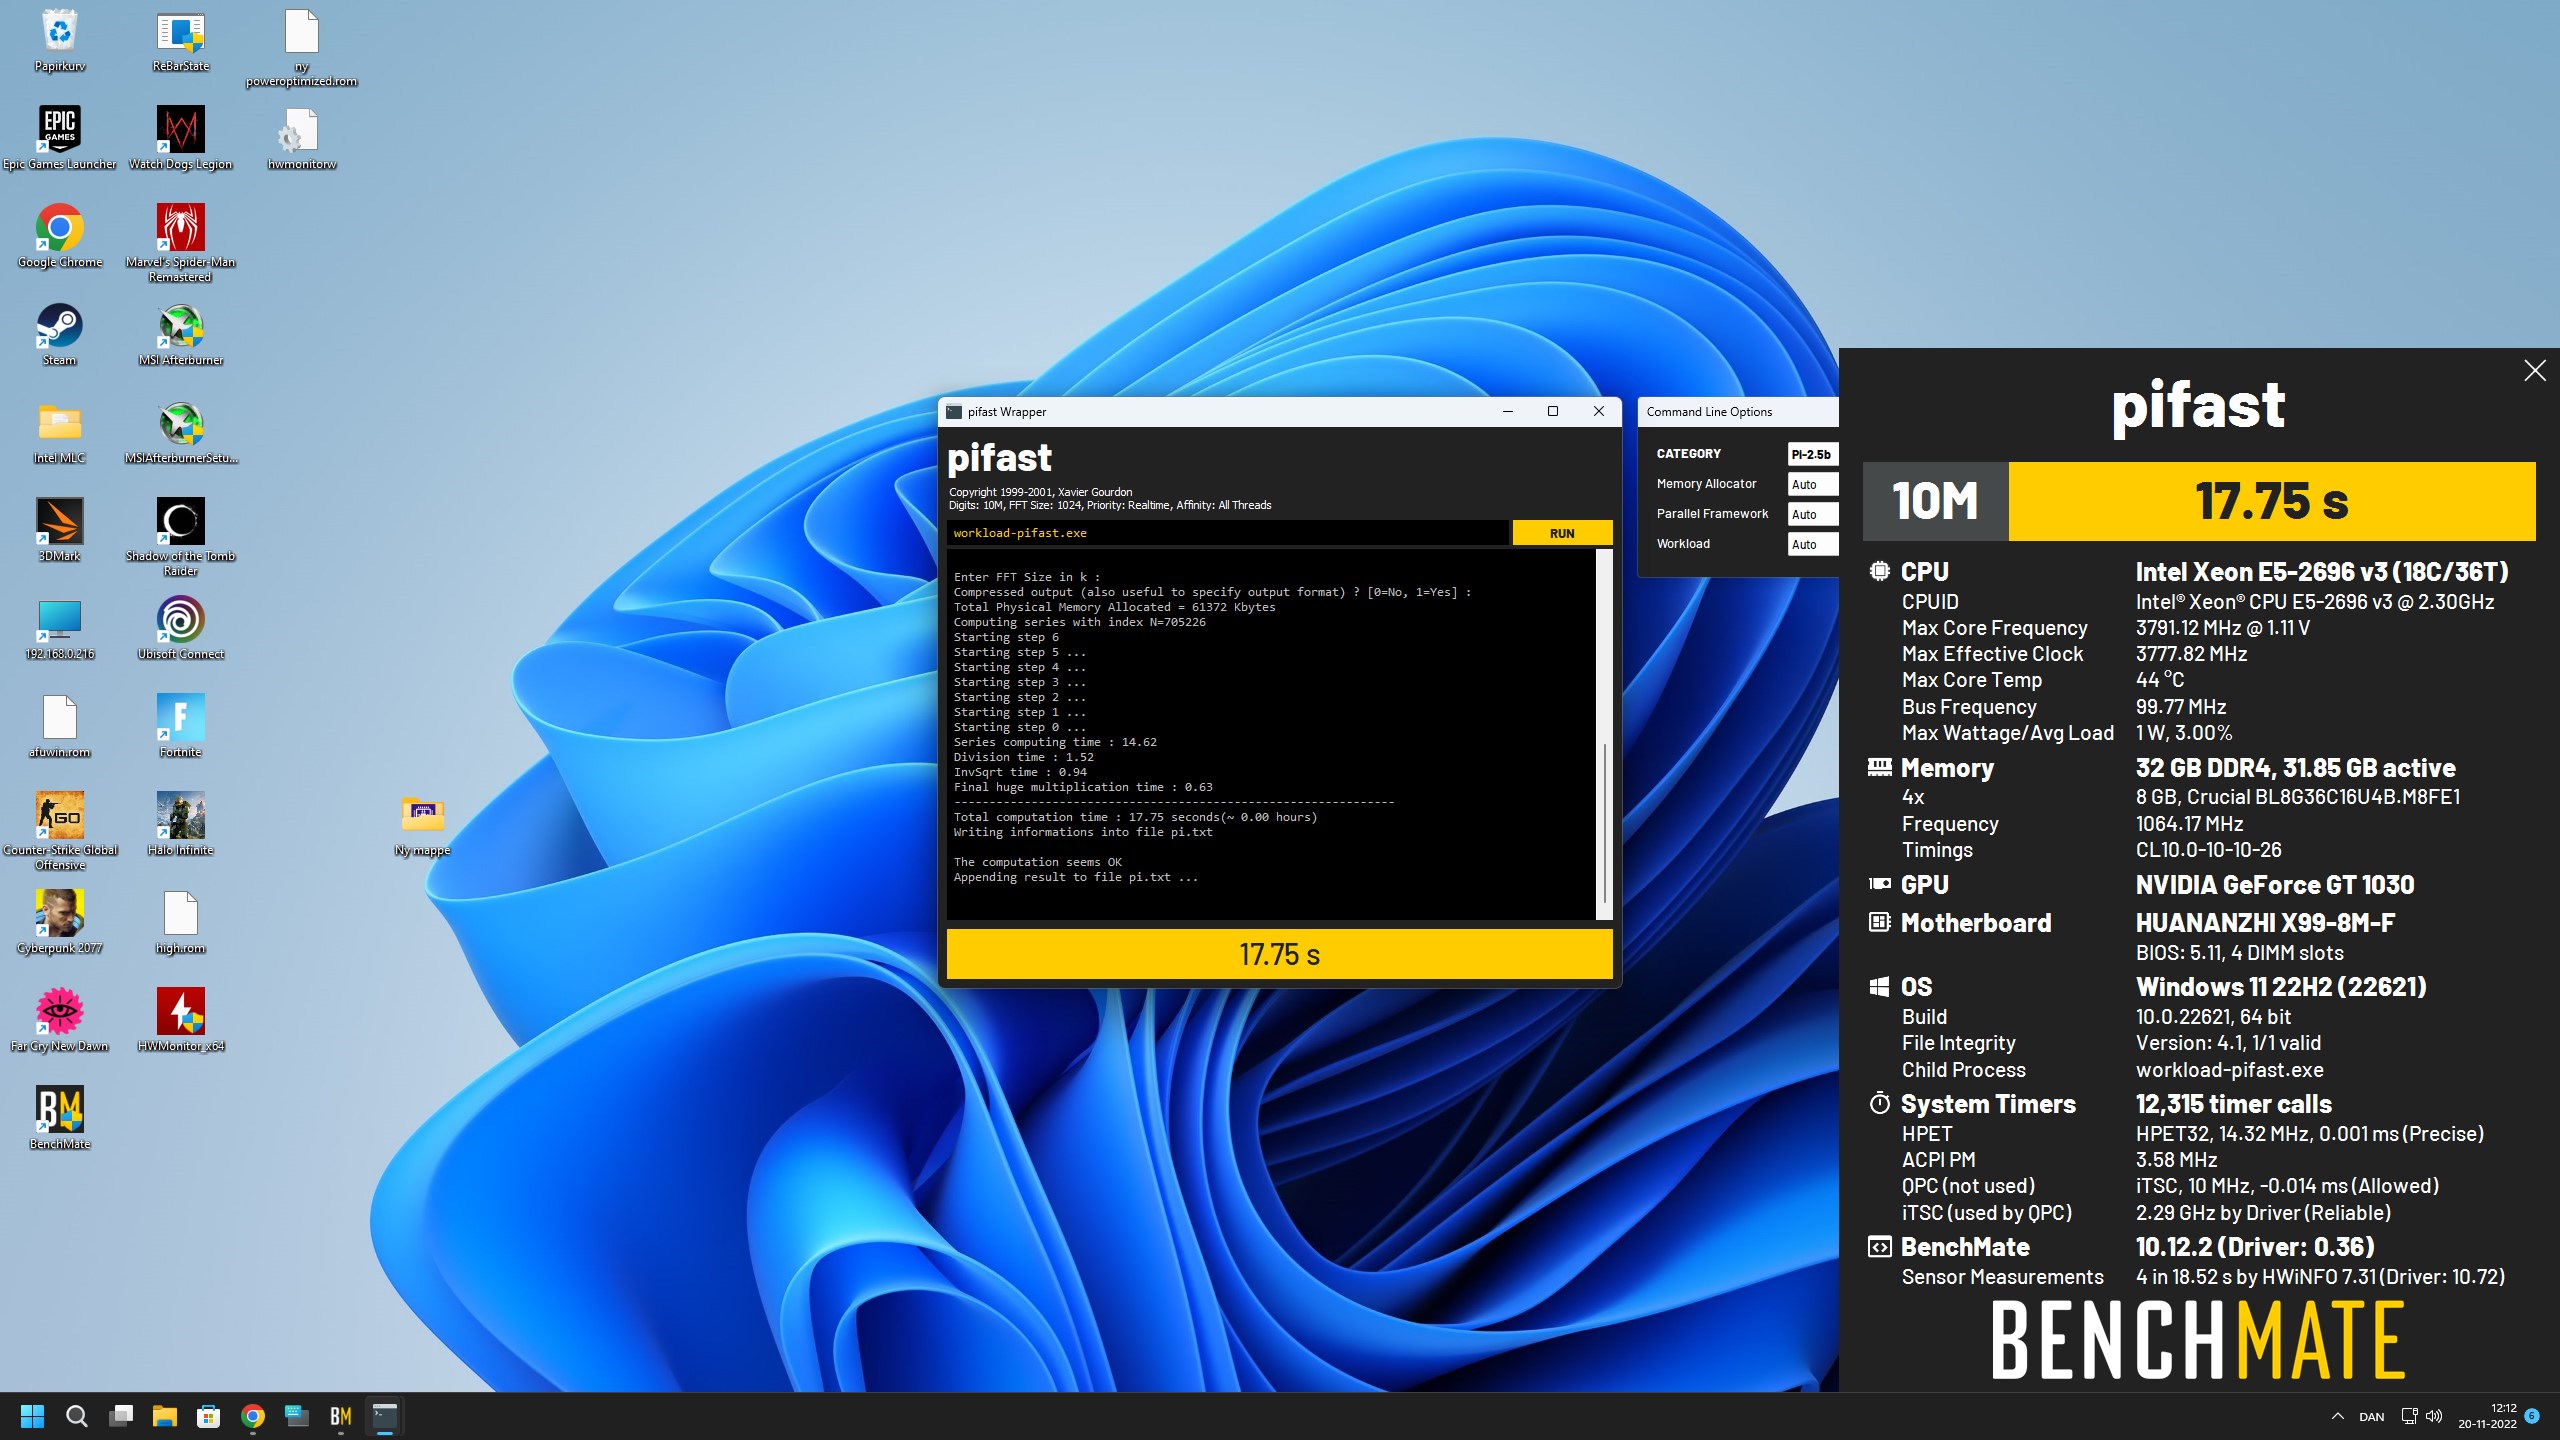The image size is (2560, 1440).
Task: Open the Workload Auto dropdown
Action: (x=1812, y=544)
